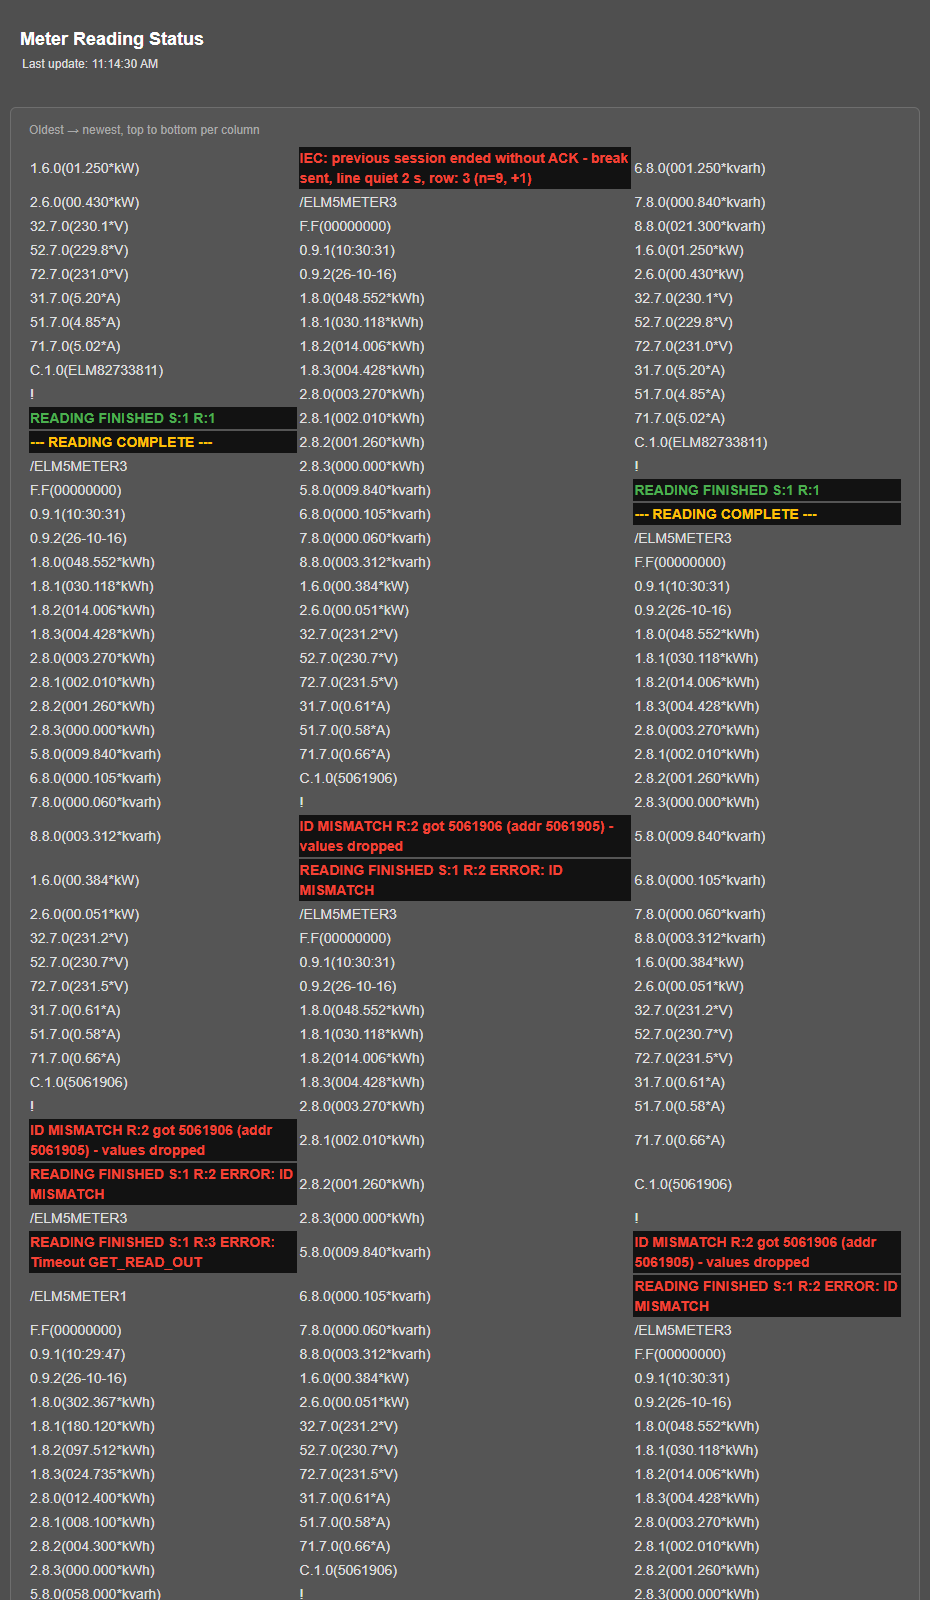The width and height of the screenshot is (930, 1600).
Task: Click the "8.8.0(021.300*kvarh)" reading
Action: click(699, 226)
